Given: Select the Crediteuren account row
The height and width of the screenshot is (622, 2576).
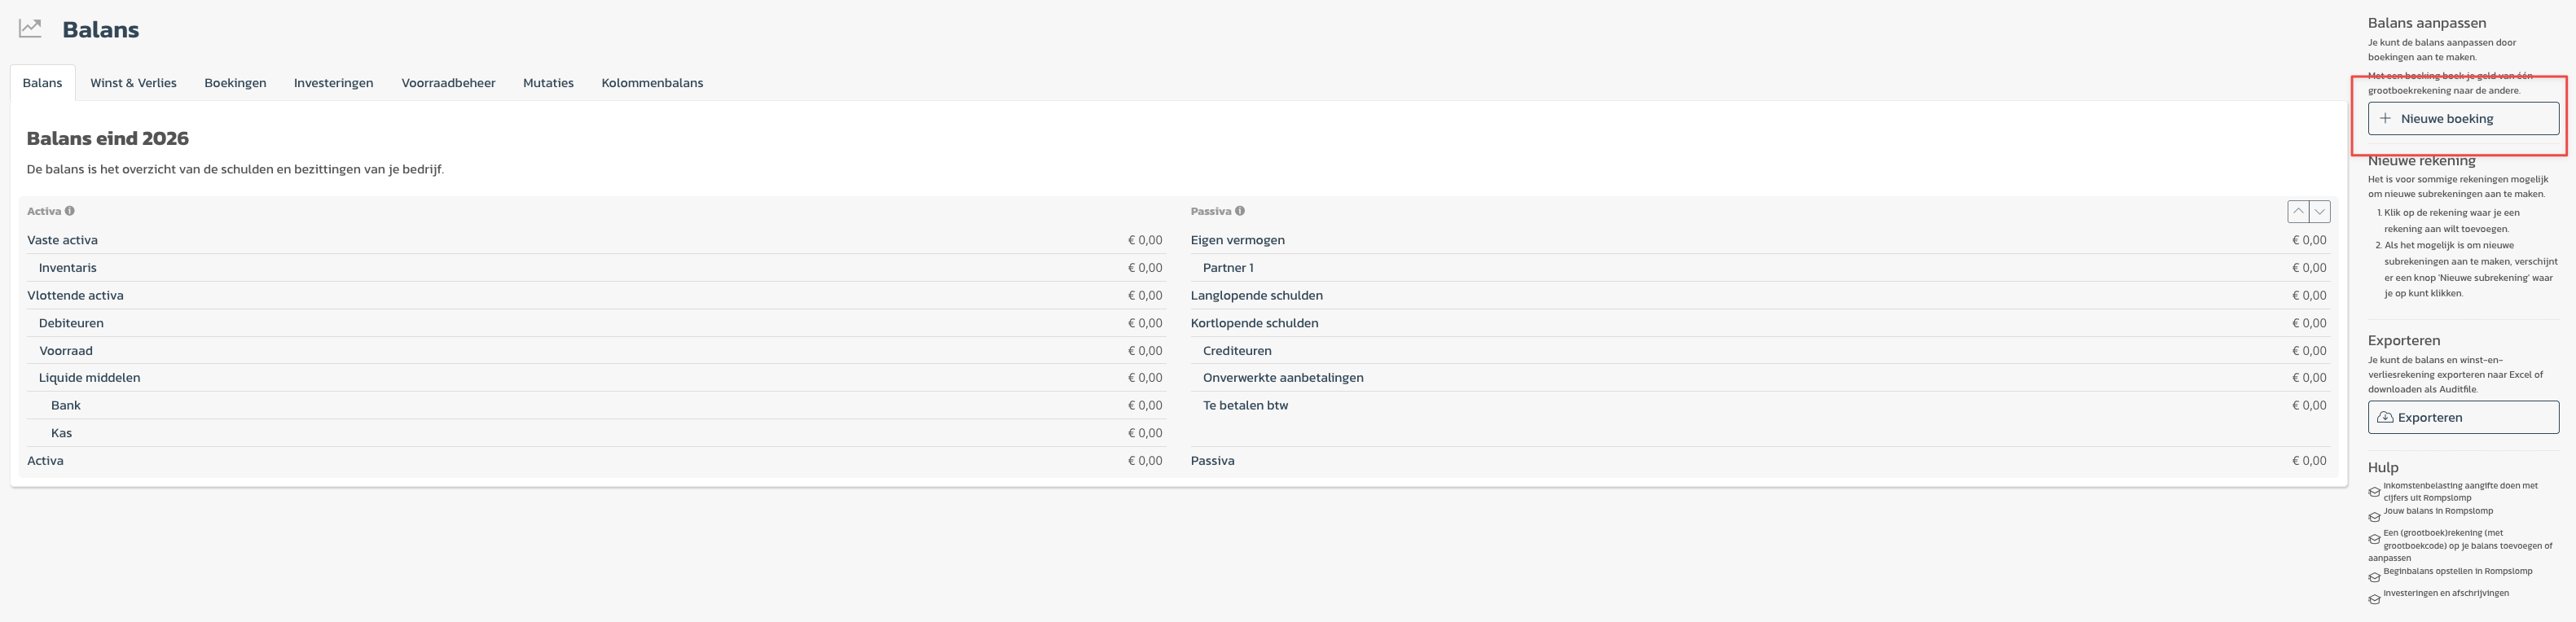Looking at the screenshot, I should [1237, 351].
